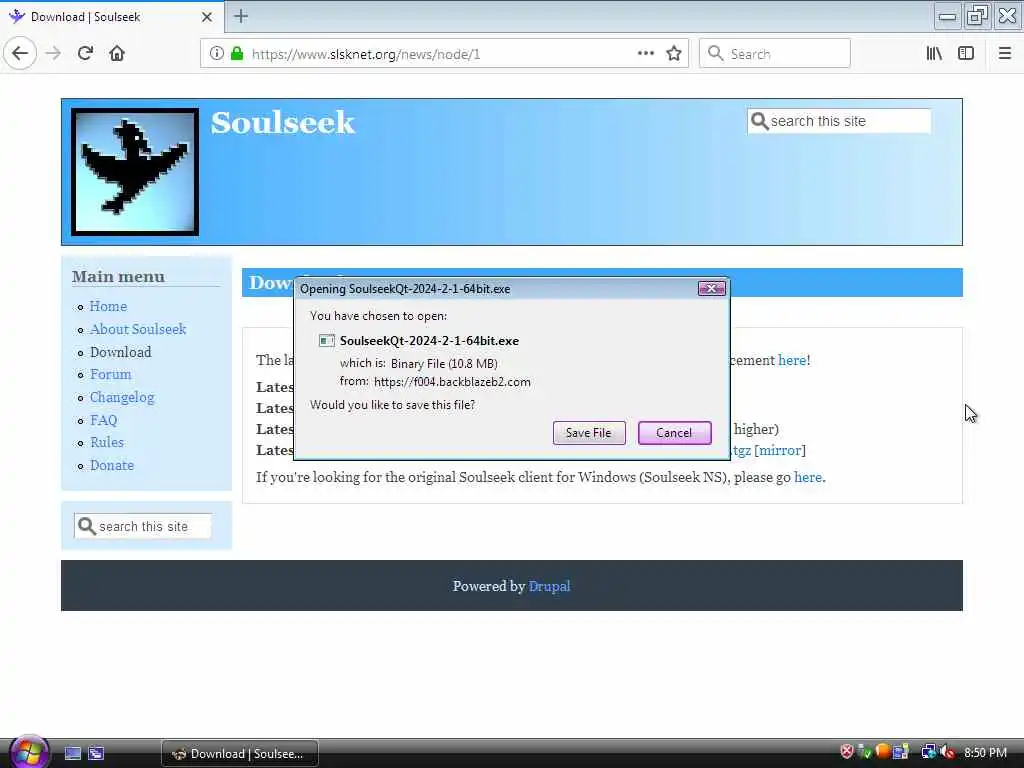Click the browser Back arrow button
This screenshot has height=768, width=1024.
(x=20, y=54)
